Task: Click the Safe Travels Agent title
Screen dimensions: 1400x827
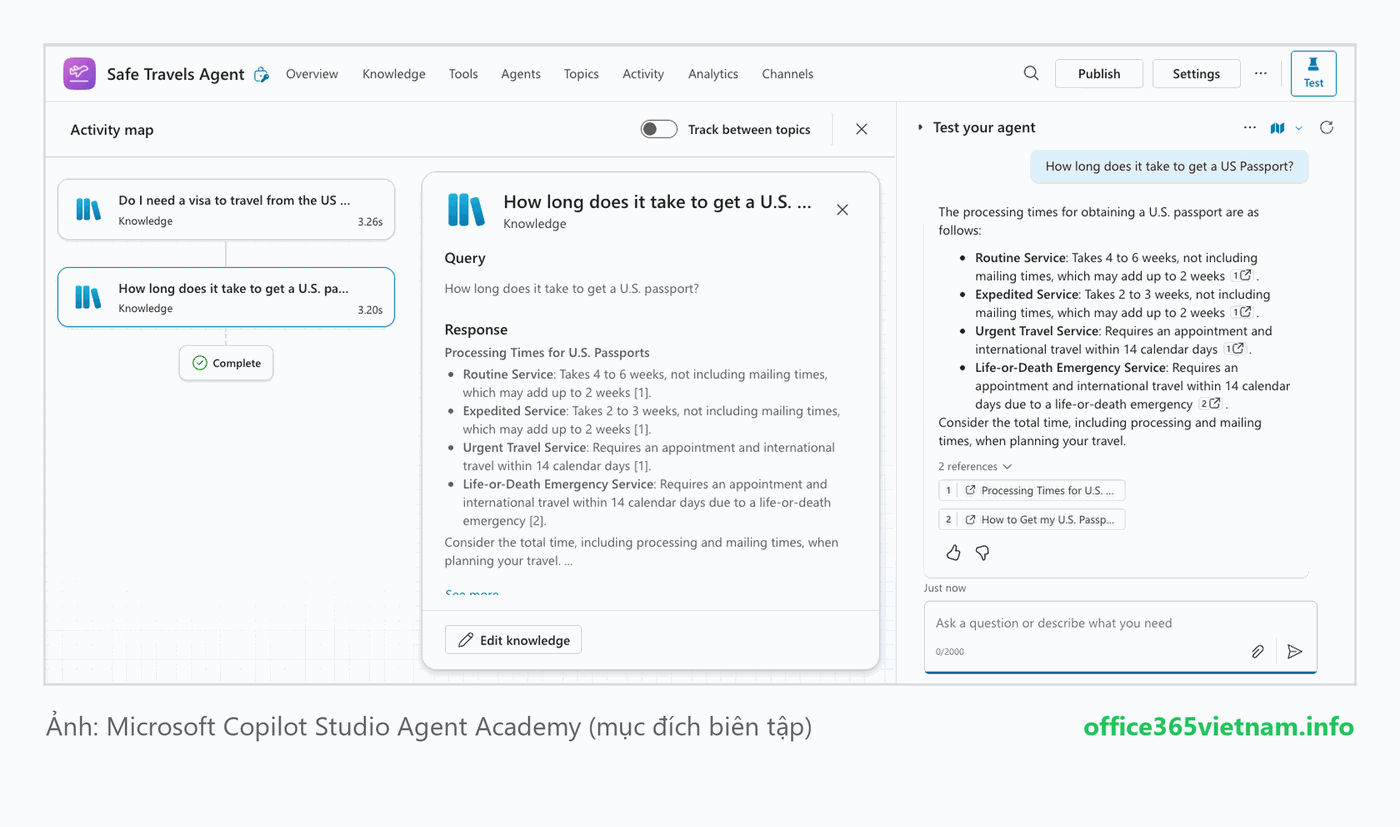Action: pos(176,74)
